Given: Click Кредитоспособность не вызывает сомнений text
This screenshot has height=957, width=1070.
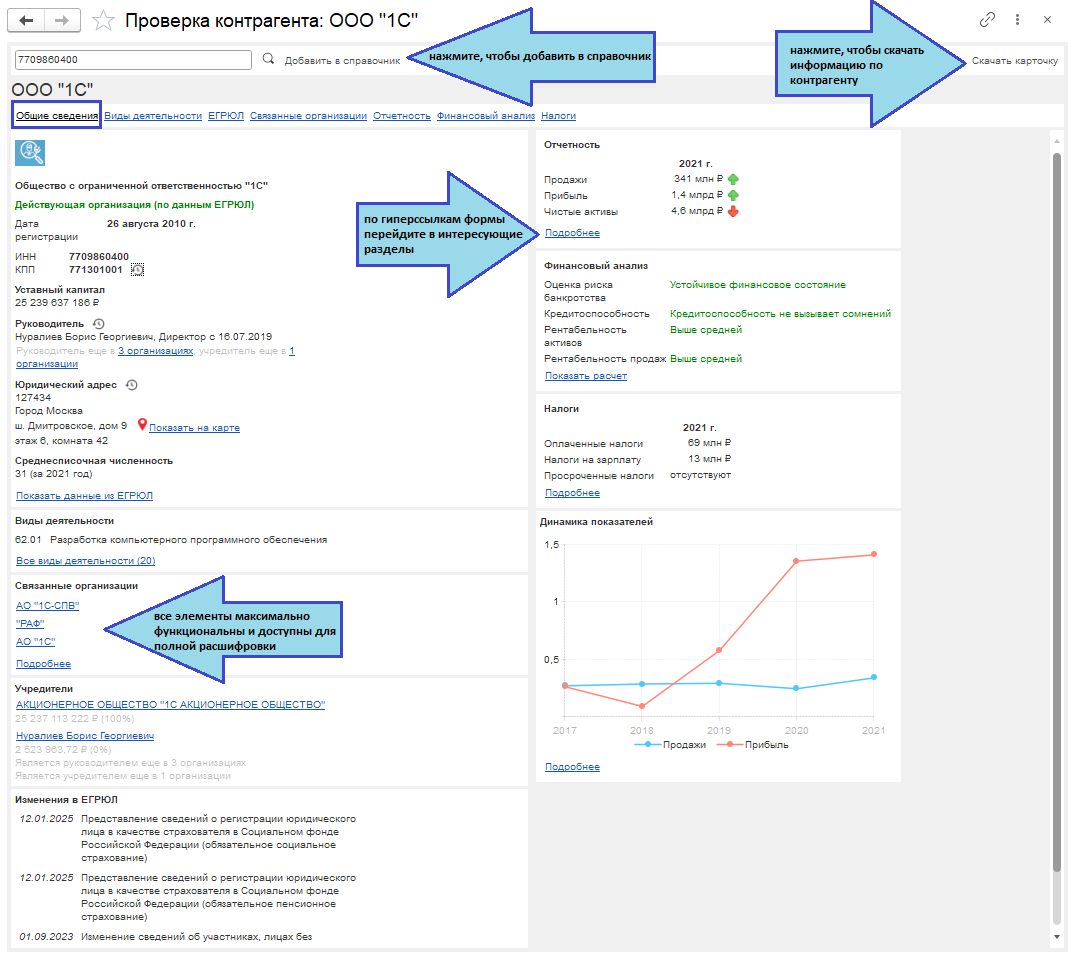Looking at the screenshot, I should (781, 314).
